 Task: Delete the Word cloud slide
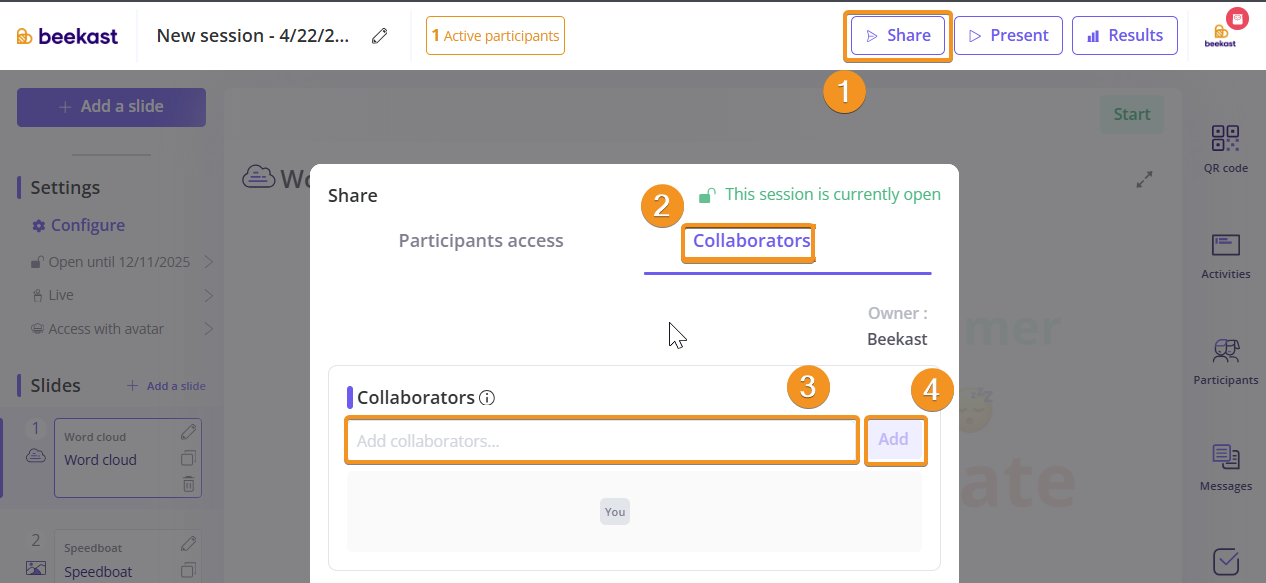pos(189,484)
